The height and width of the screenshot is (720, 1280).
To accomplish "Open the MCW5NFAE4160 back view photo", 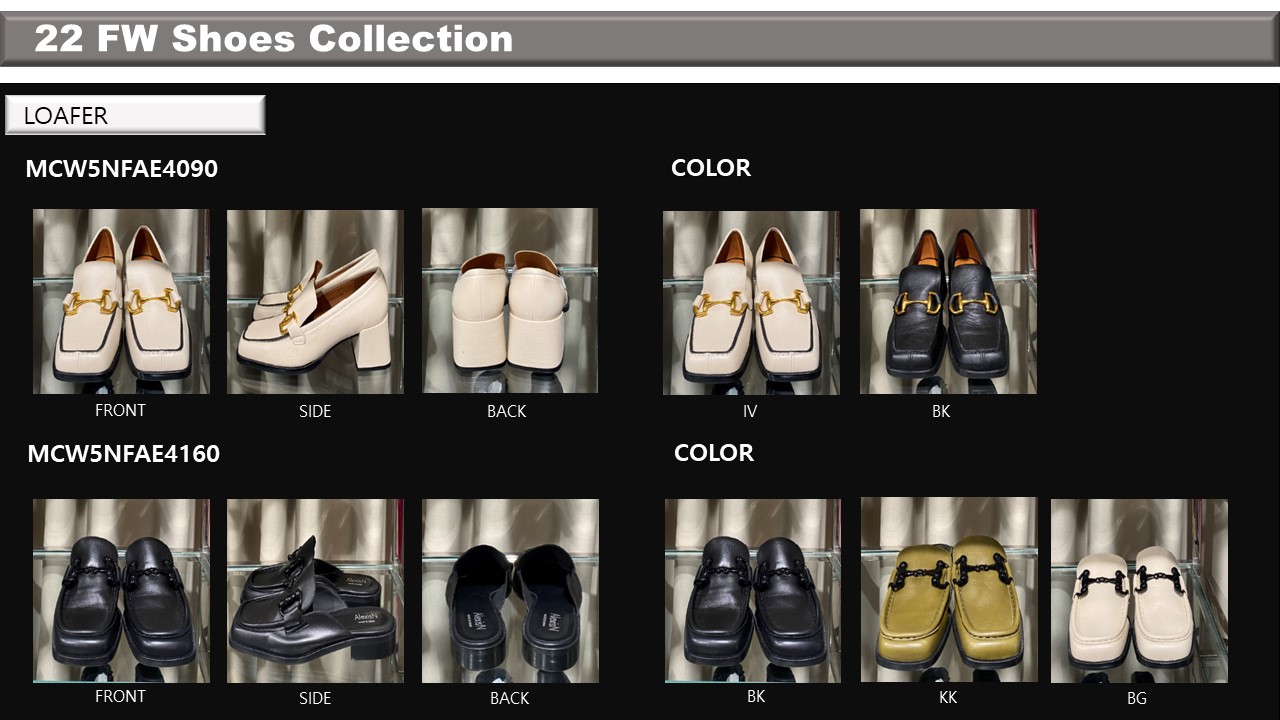I will [x=510, y=591].
